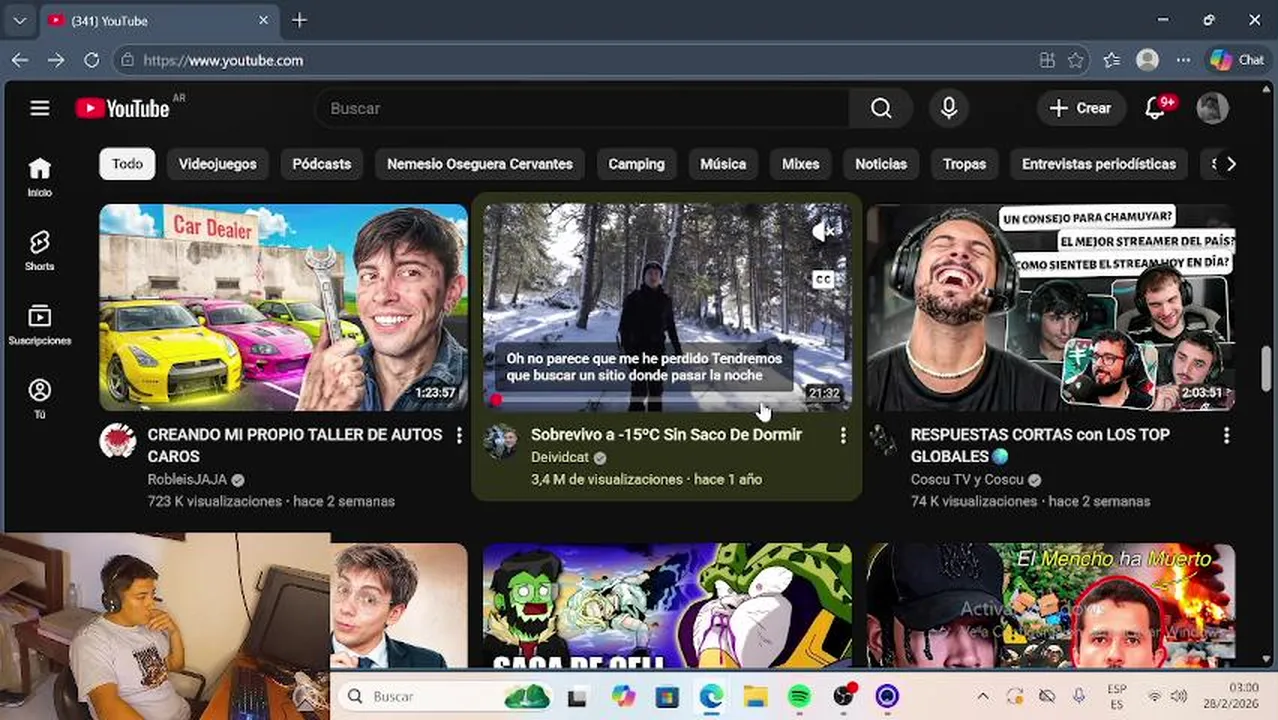Select the Tropas filter chip
Viewport: 1278px width, 720px height.
[x=964, y=164]
